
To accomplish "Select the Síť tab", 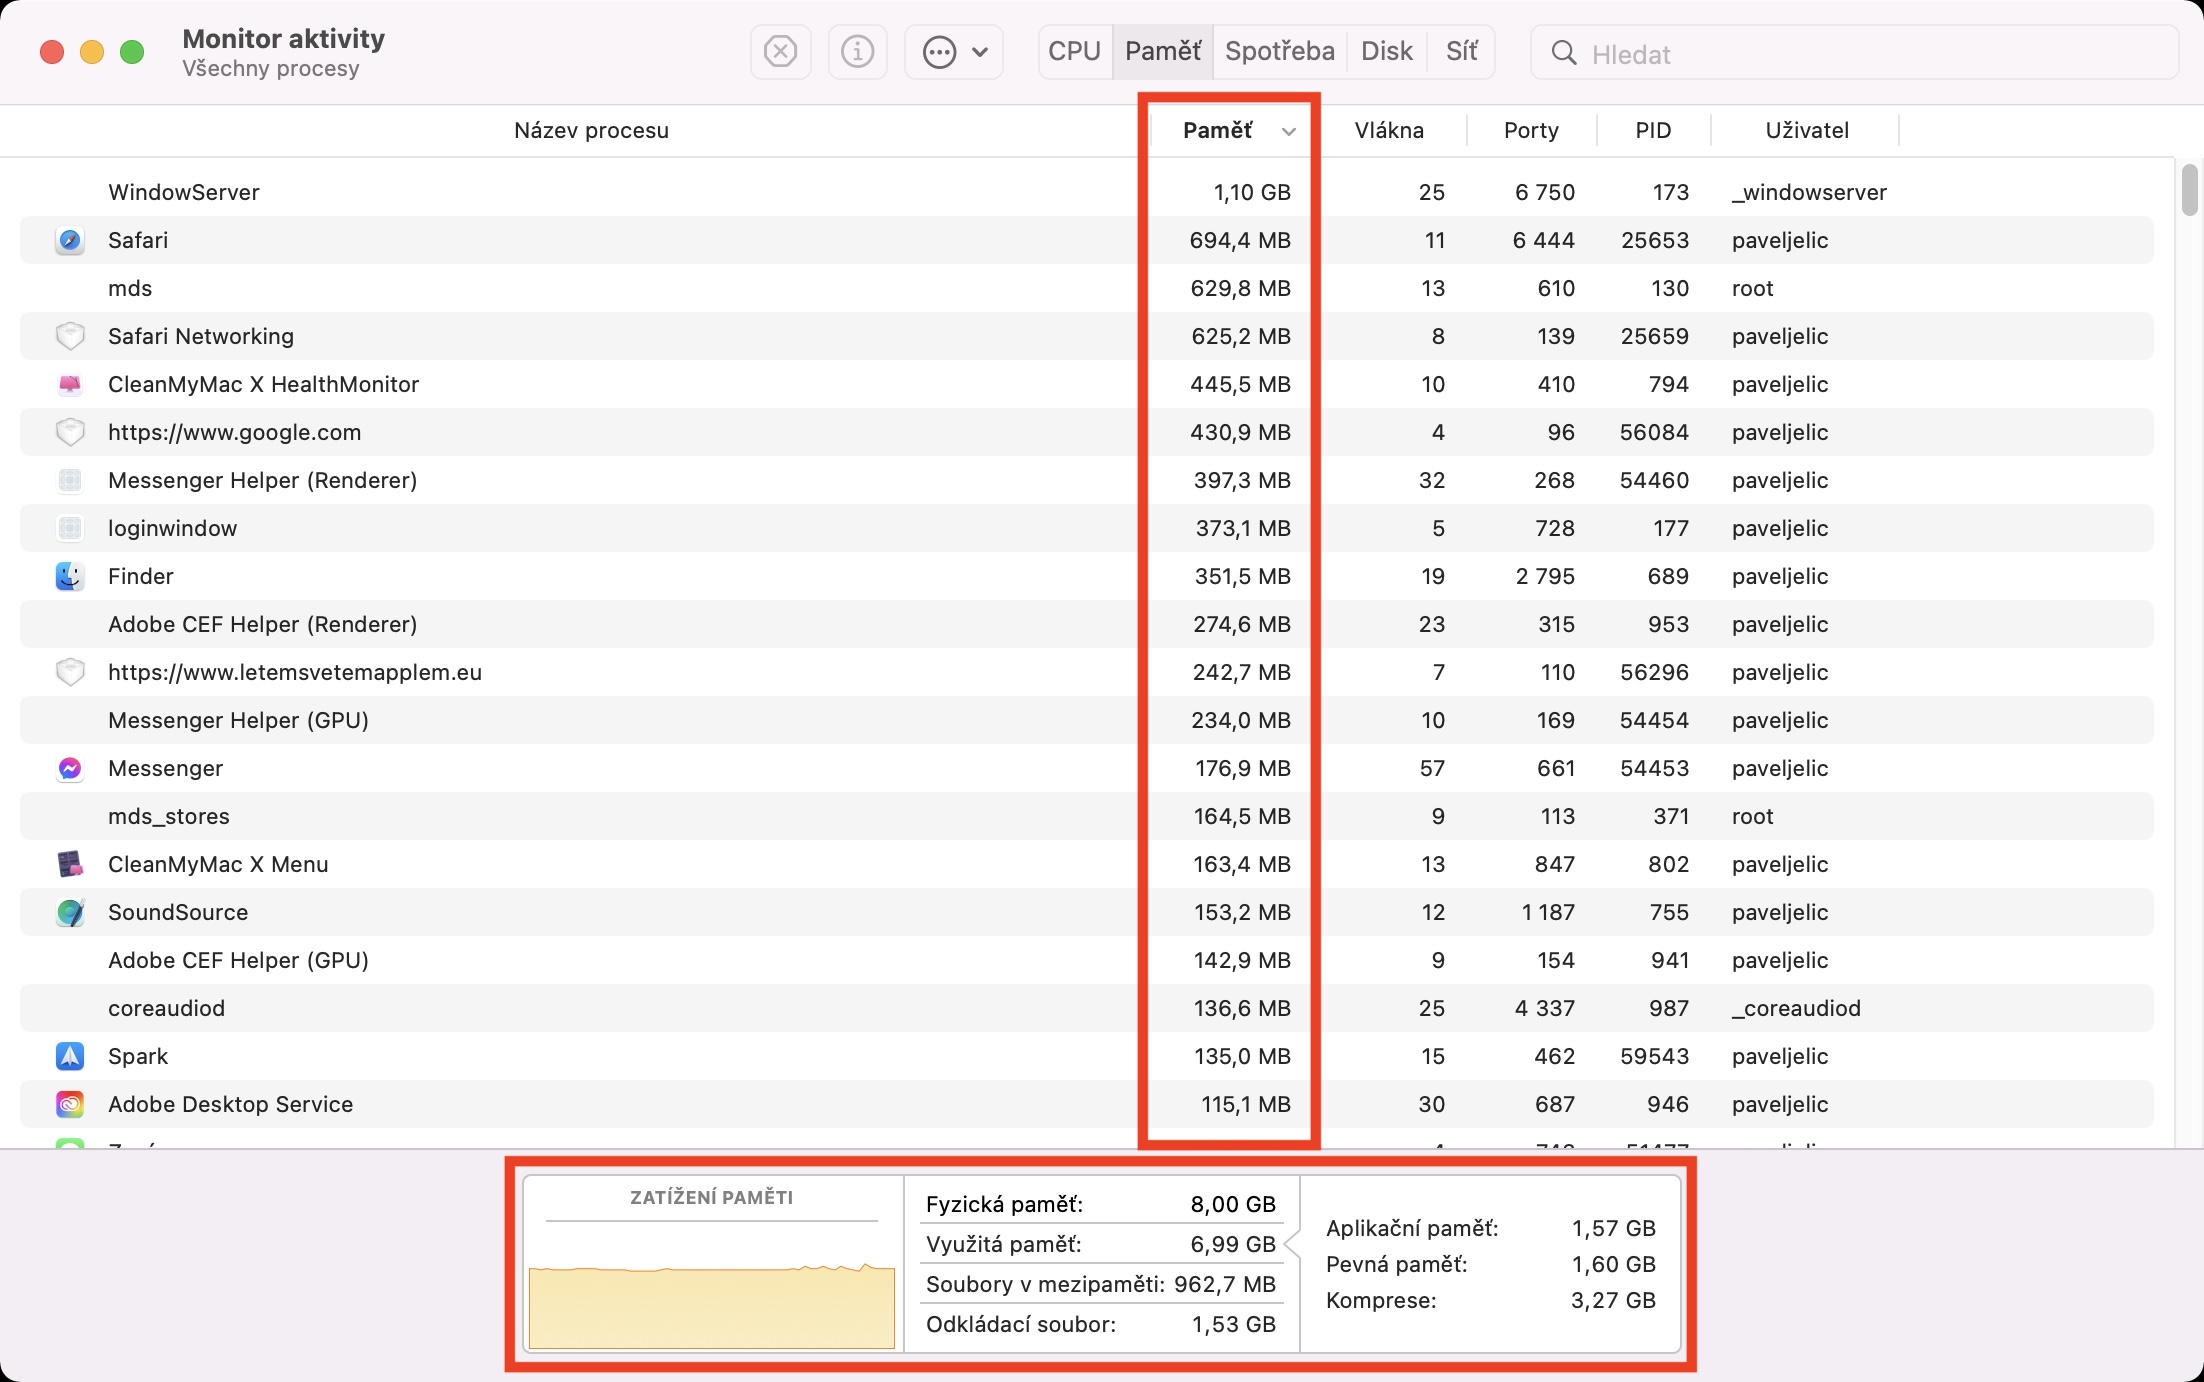I will click(1461, 51).
